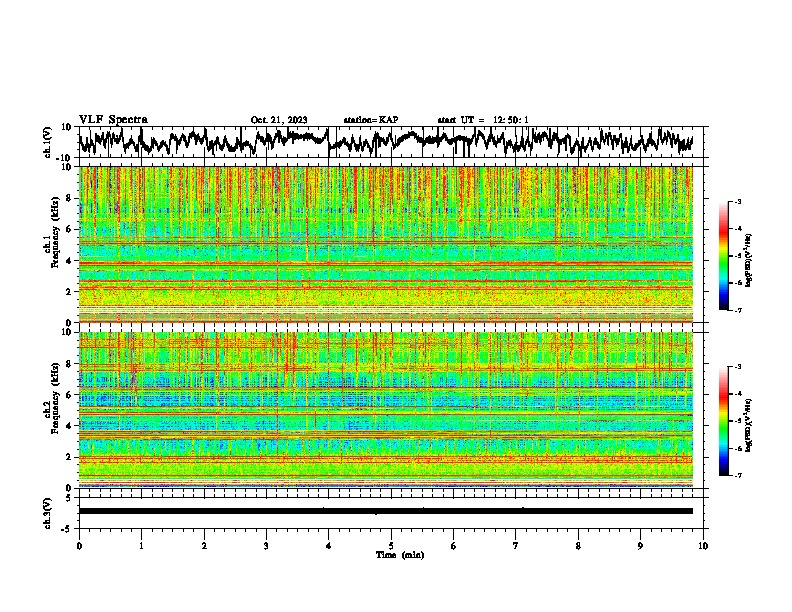Click the ch.1 "Frequency (kHz)" axis label

[x=55, y=233]
